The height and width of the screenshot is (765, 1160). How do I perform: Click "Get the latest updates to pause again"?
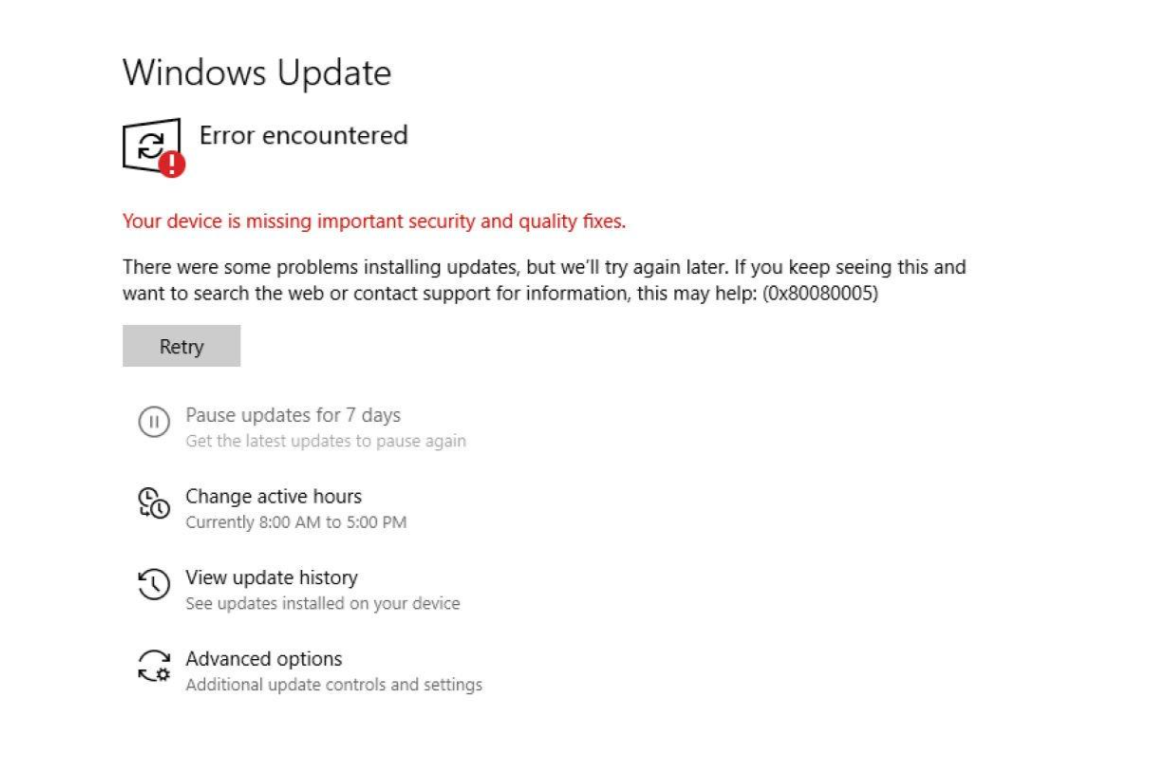(326, 441)
